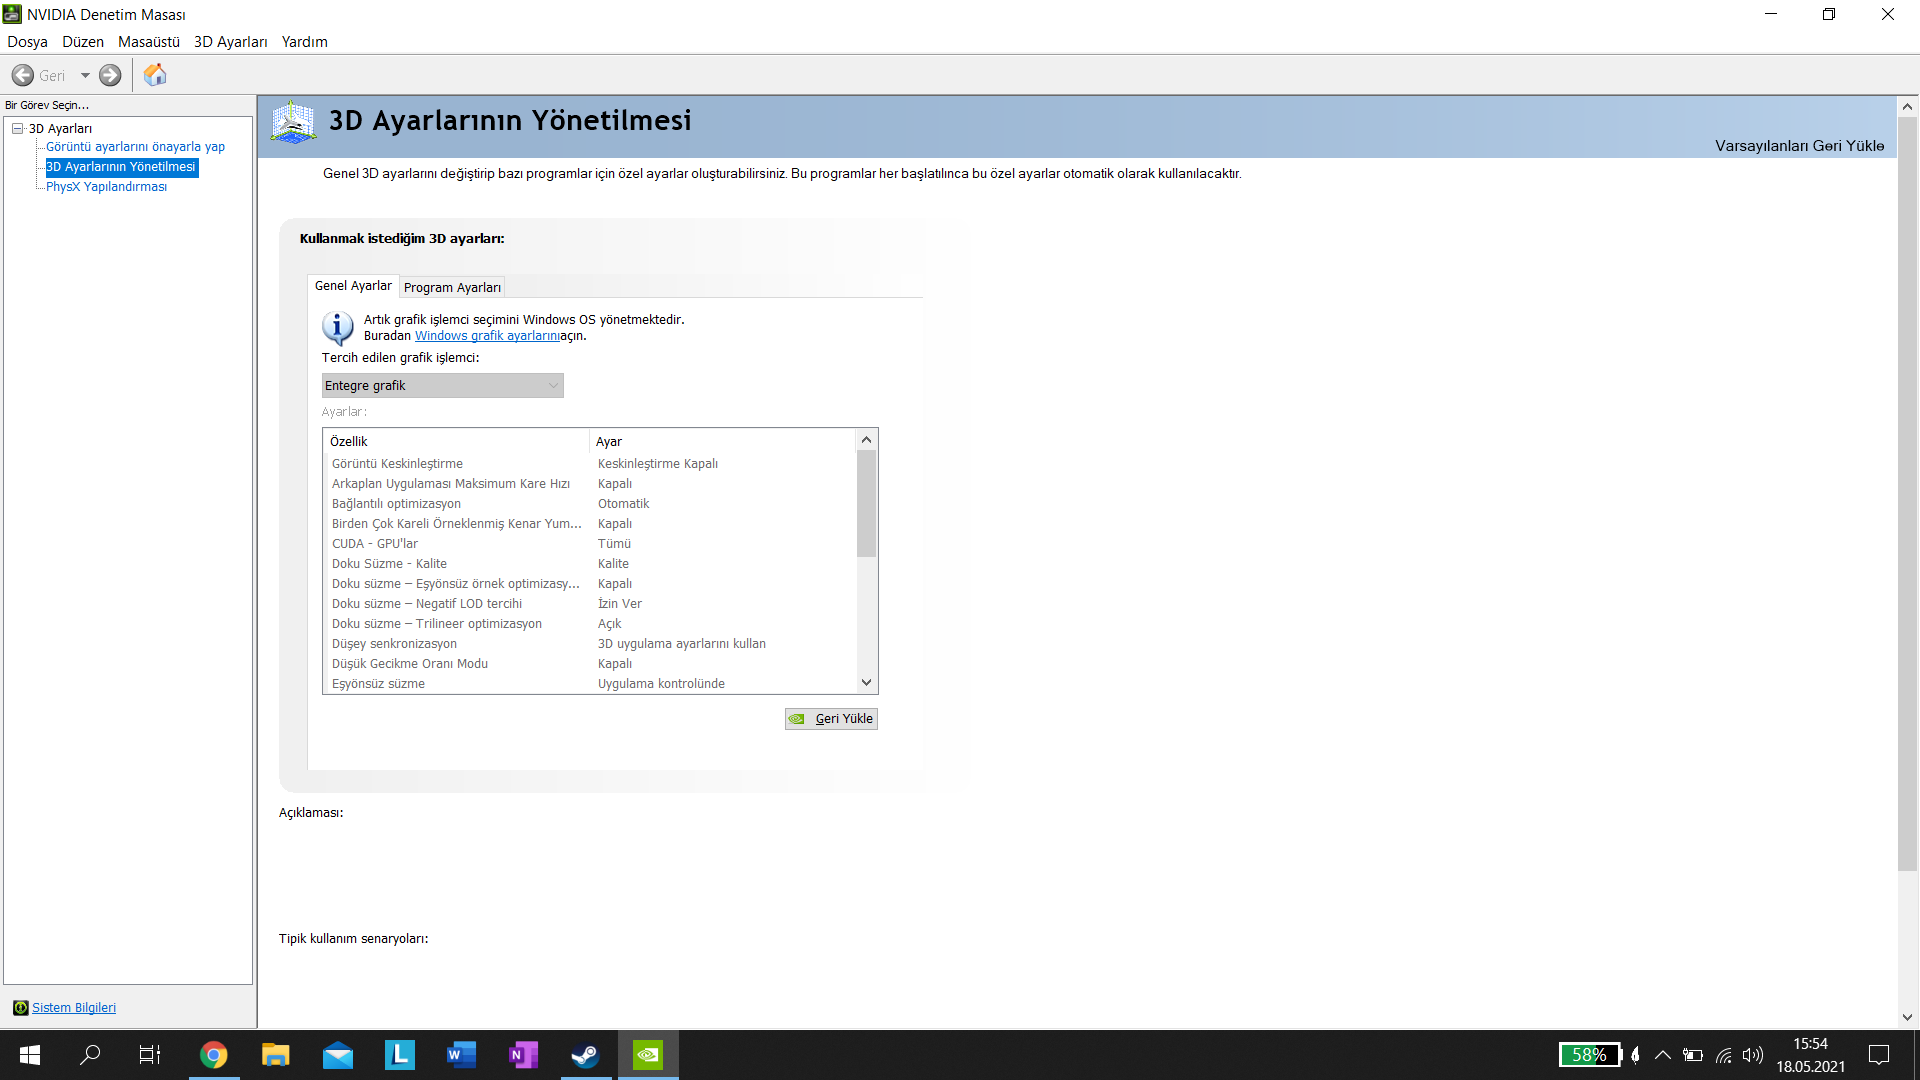This screenshot has width=1920, height=1080.
Task: Open the 3D Ayarları menu bar item
Action: pos(230,41)
